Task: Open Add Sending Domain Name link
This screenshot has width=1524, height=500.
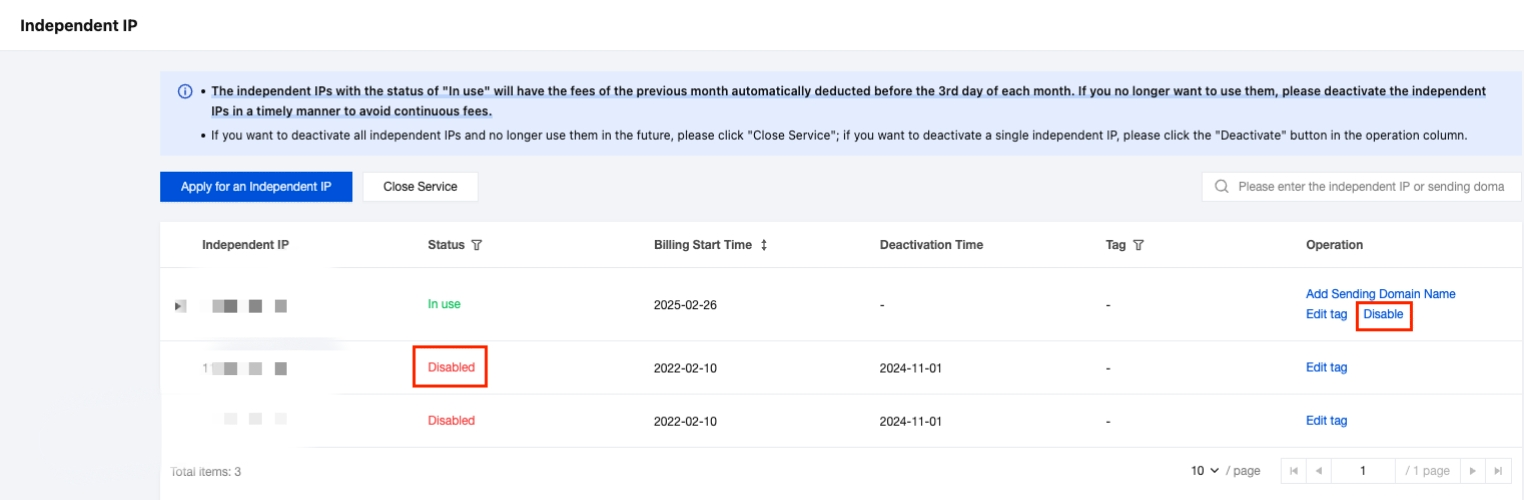Action: (x=1380, y=294)
